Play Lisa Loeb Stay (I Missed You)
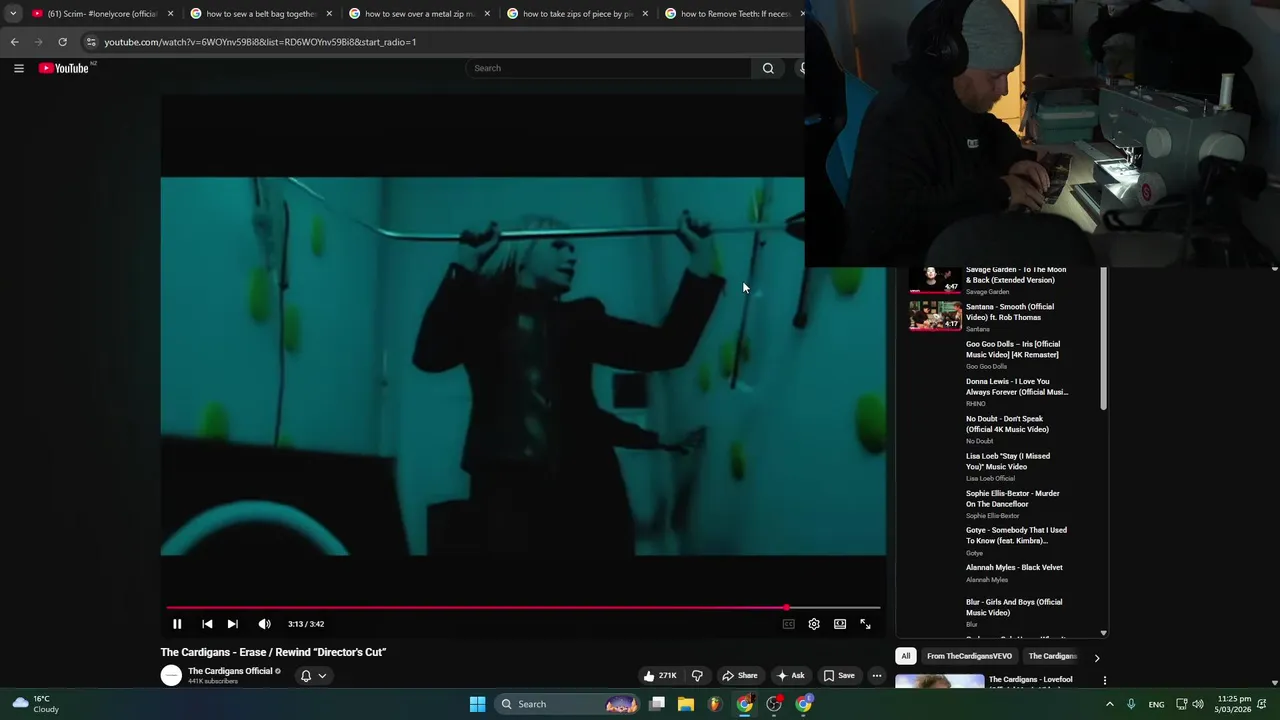 click(x=1008, y=461)
